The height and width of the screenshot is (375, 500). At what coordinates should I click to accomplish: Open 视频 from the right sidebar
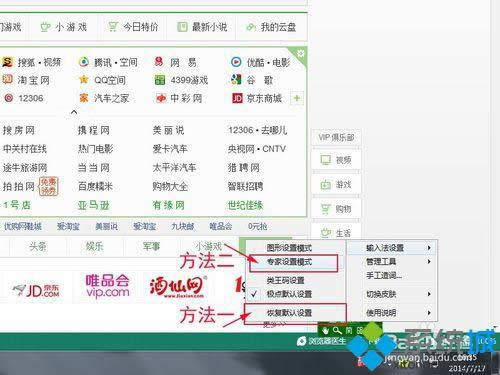[336, 160]
